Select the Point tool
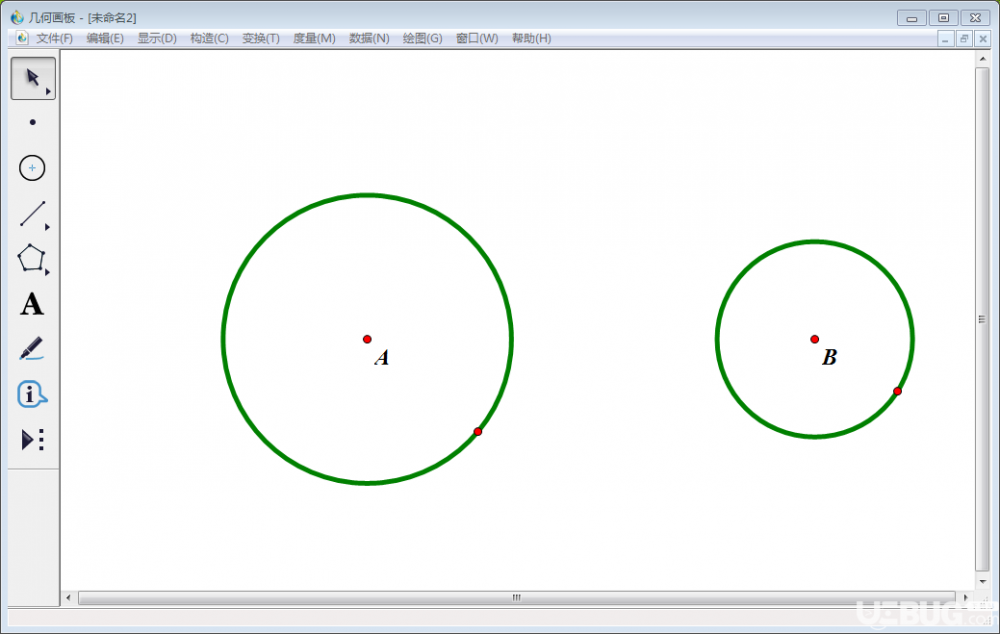This screenshot has width=1000, height=634. click(x=33, y=122)
